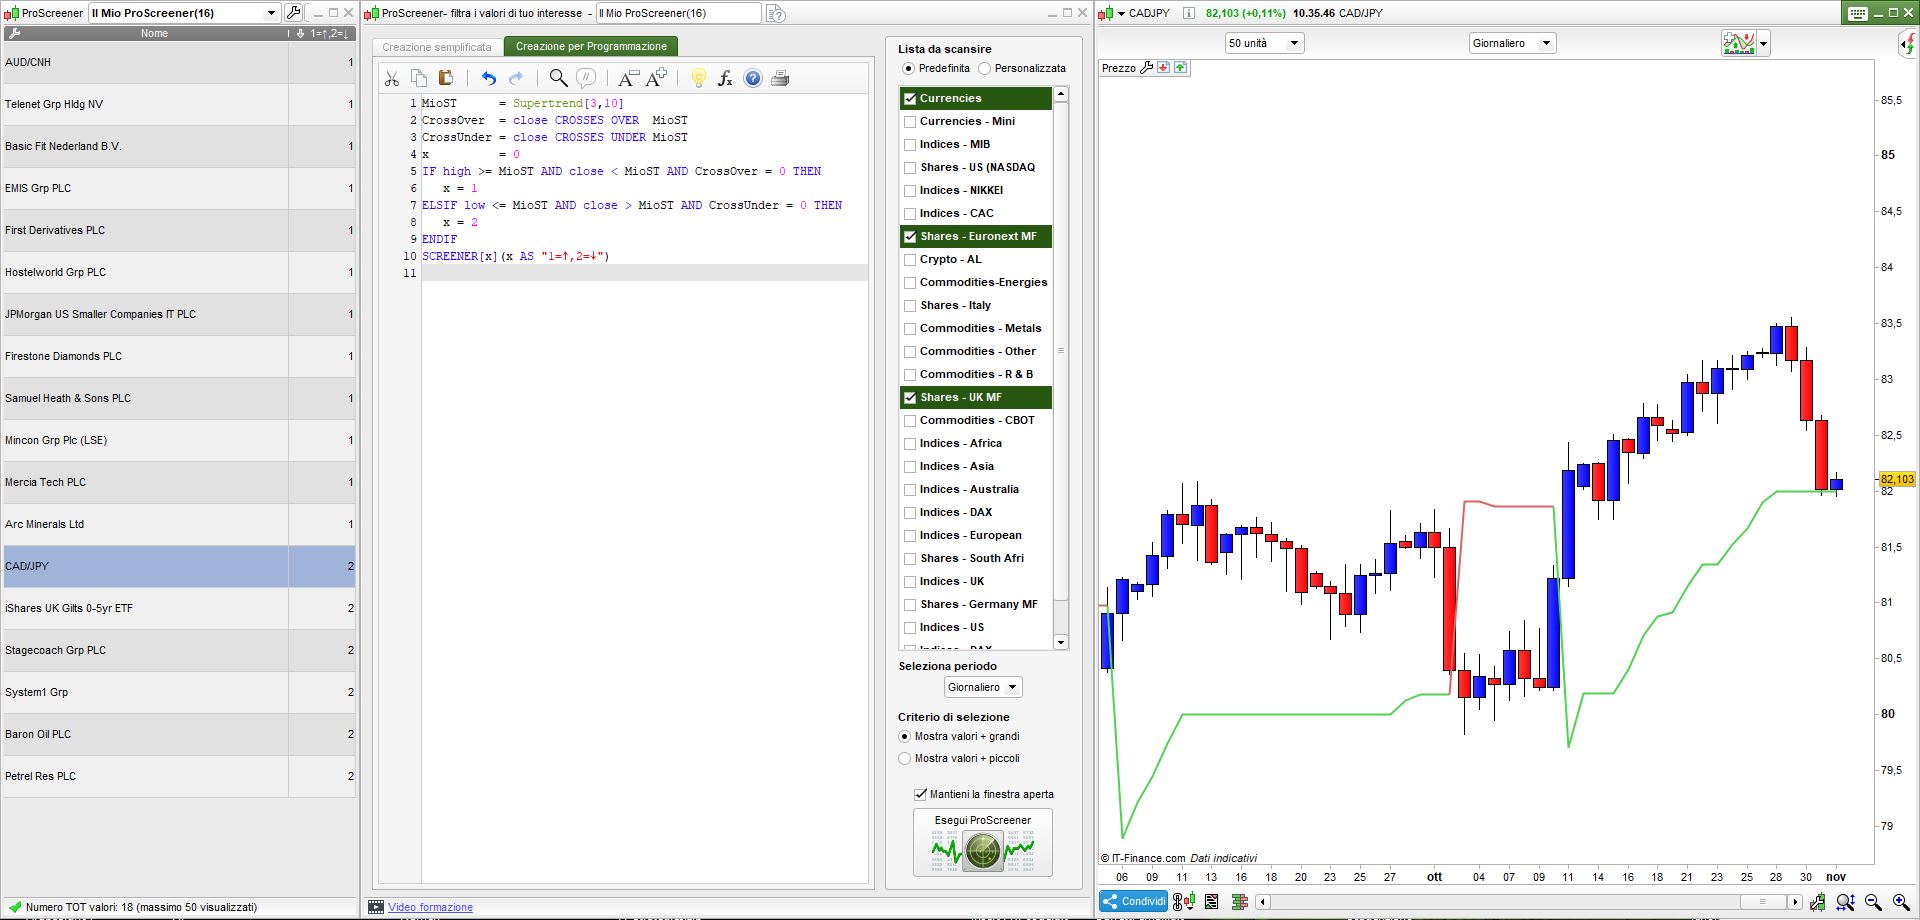Screen dimensions: 1920x920
Task: Check the Indices - MIB checkbox
Action: (910, 145)
